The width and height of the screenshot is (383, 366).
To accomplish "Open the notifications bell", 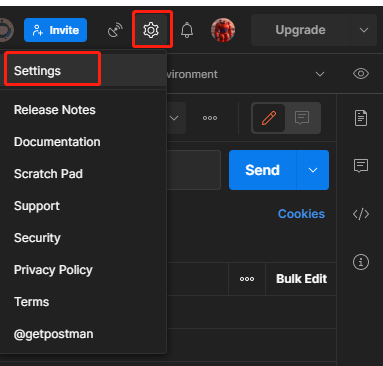I will (187, 30).
